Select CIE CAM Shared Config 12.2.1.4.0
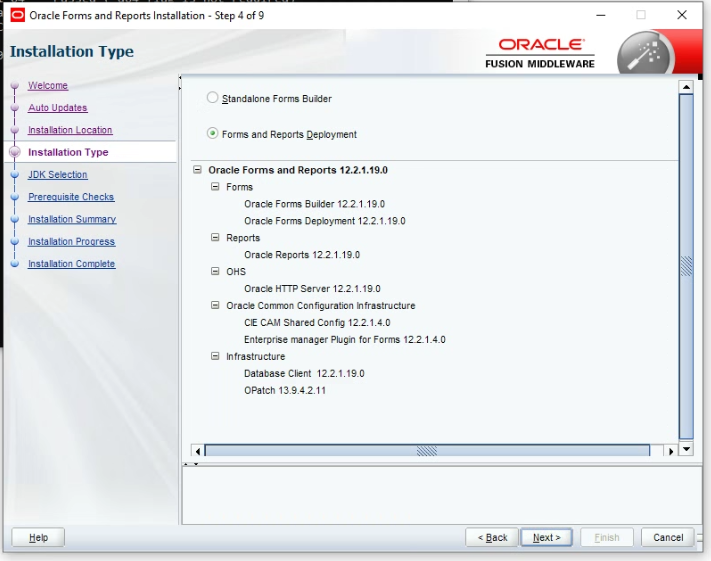Screen dimensions: 711x561 (317, 322)
